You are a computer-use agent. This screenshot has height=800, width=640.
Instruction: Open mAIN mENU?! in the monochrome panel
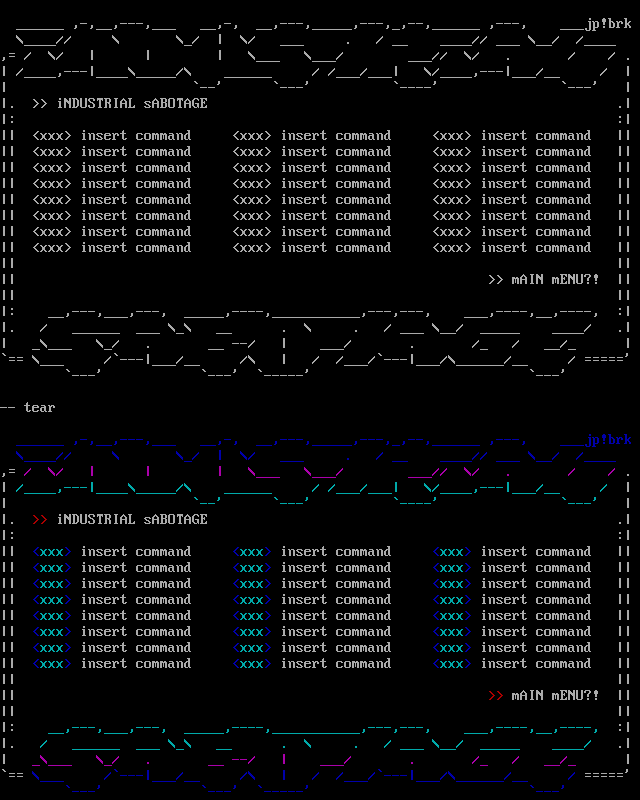[x=555, y=280]
